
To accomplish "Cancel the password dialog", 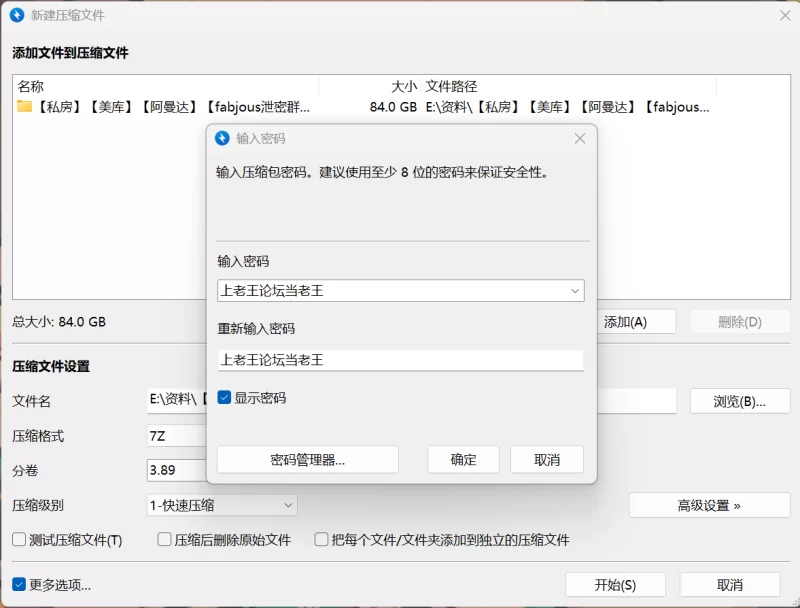I will point(547,460).
